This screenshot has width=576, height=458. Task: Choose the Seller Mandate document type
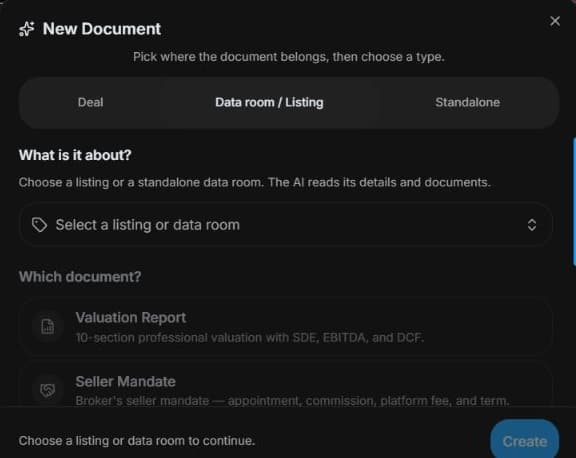coord(285,384)
